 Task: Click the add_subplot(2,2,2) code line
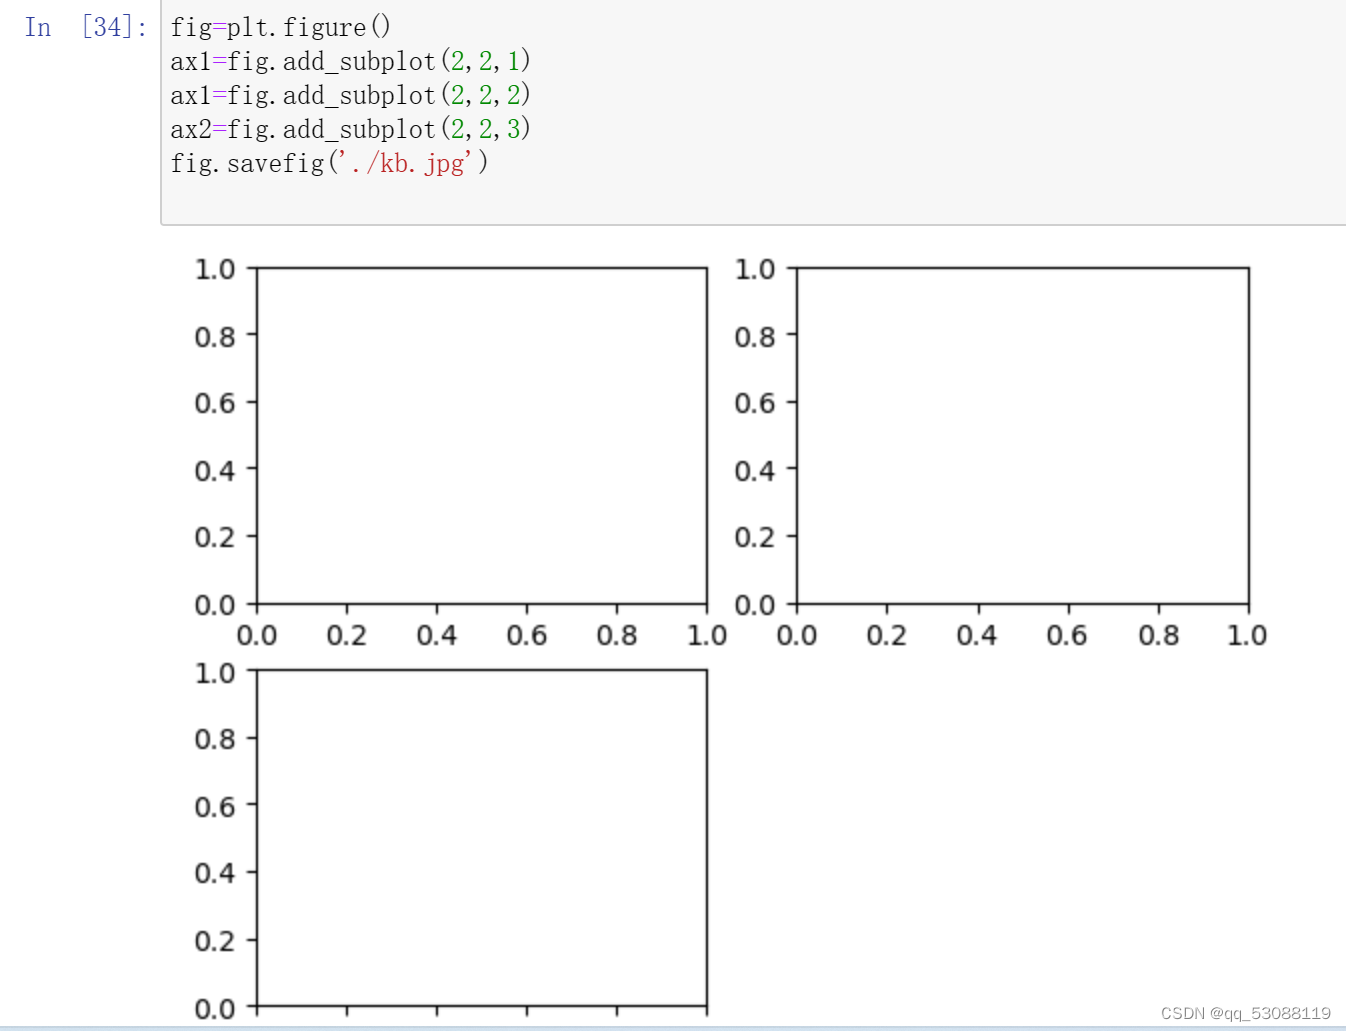click(x=350, y=95)
